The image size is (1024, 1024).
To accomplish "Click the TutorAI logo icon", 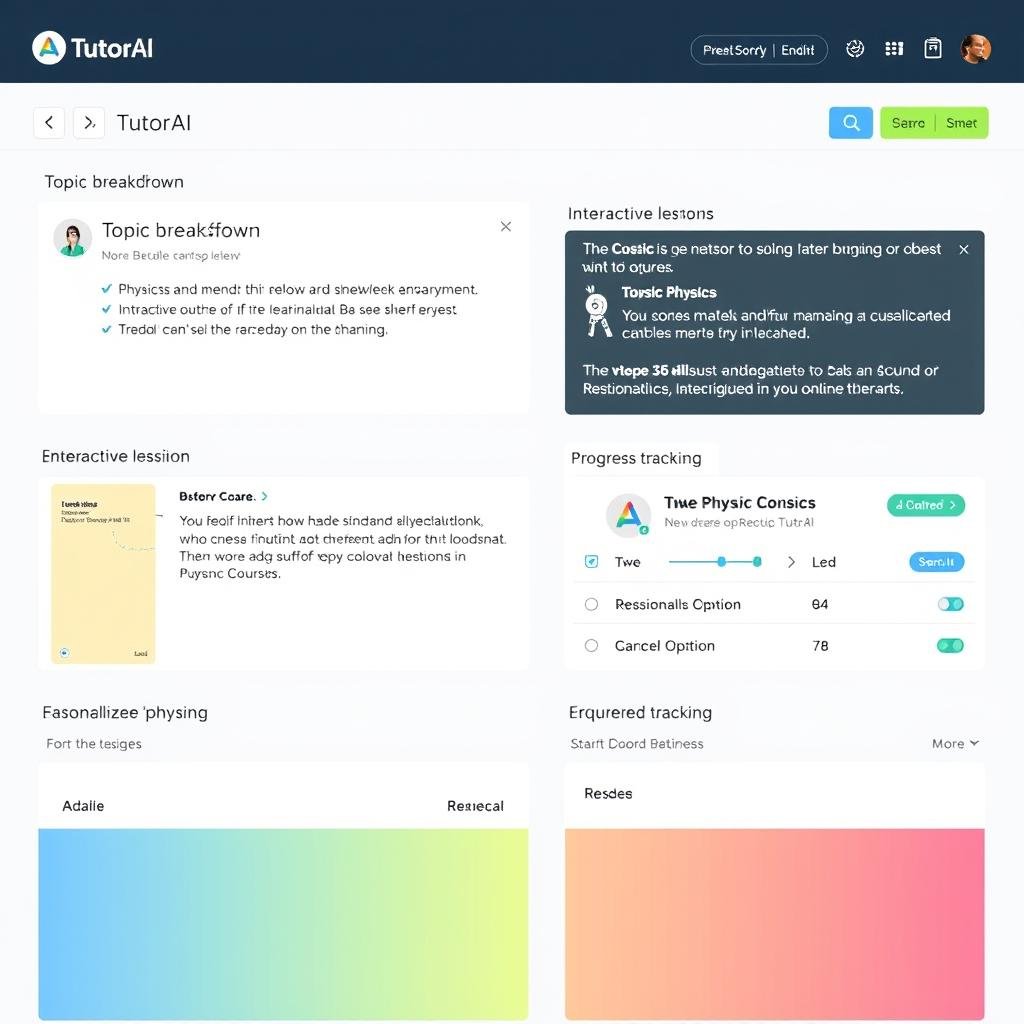I will 49,48.
